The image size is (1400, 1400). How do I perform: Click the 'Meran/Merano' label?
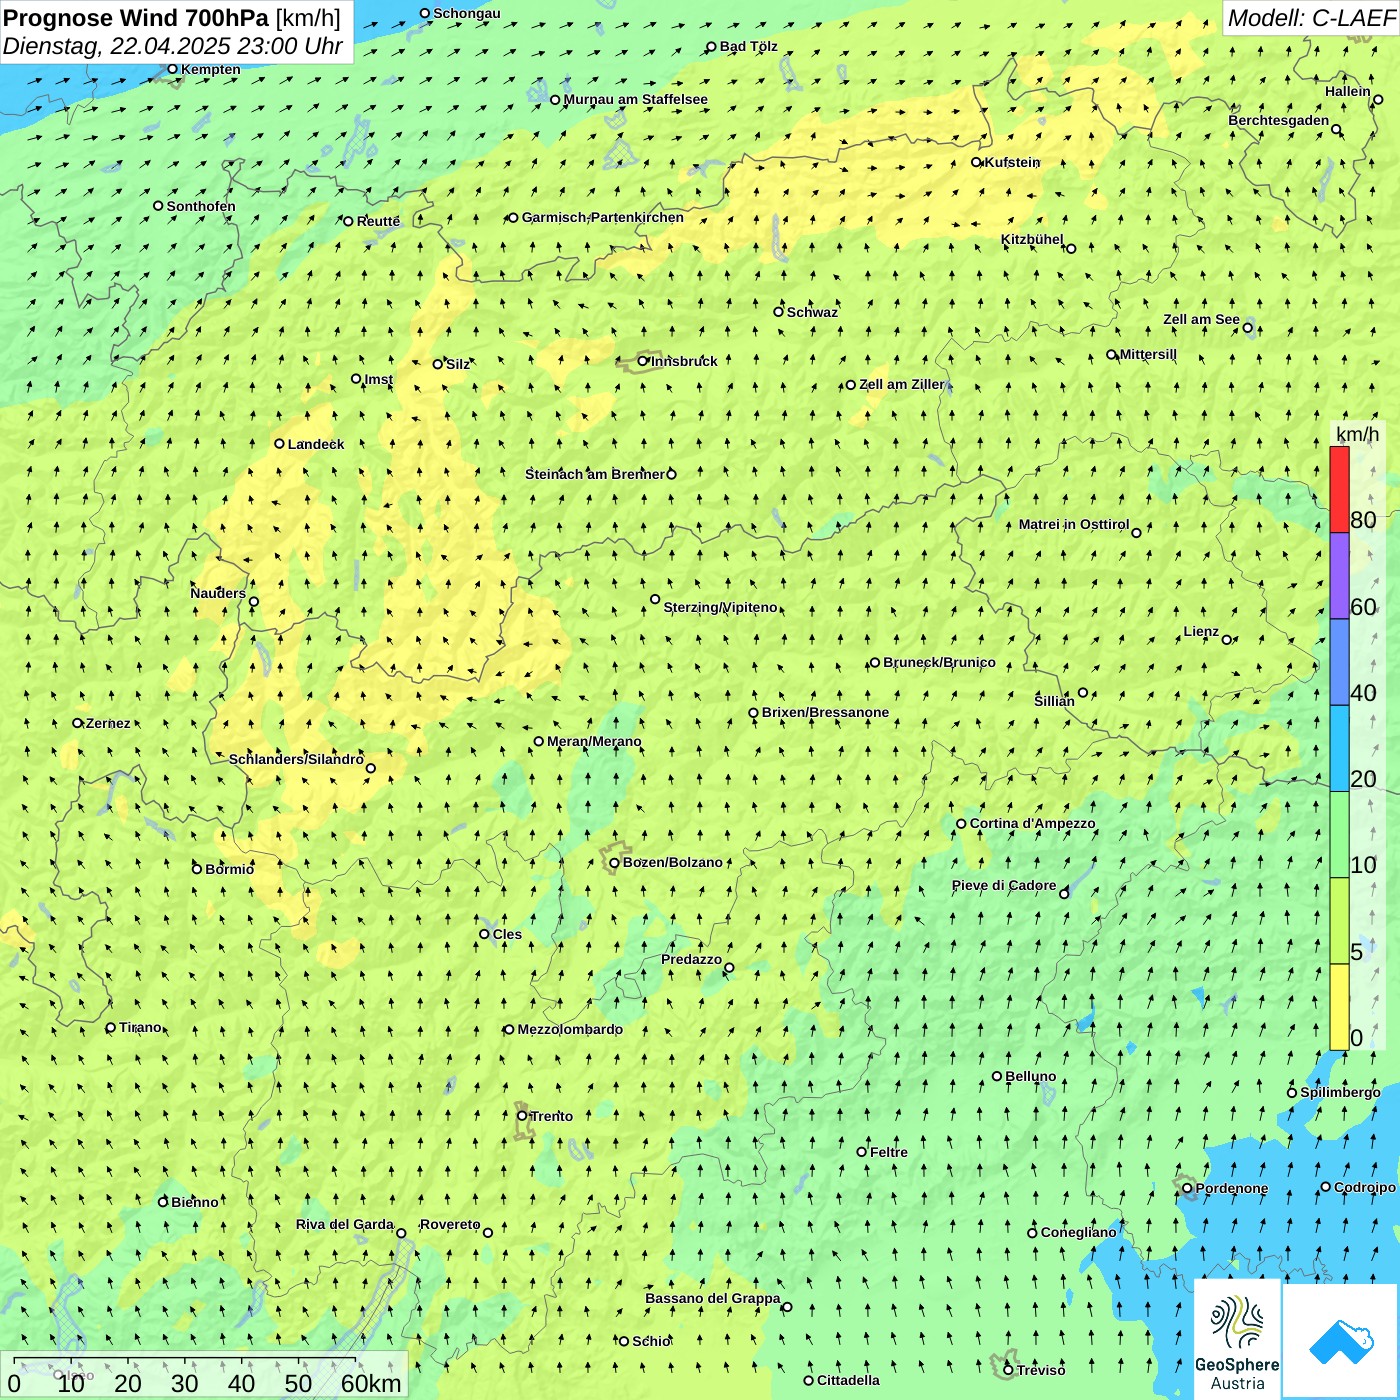pos(594,741)
